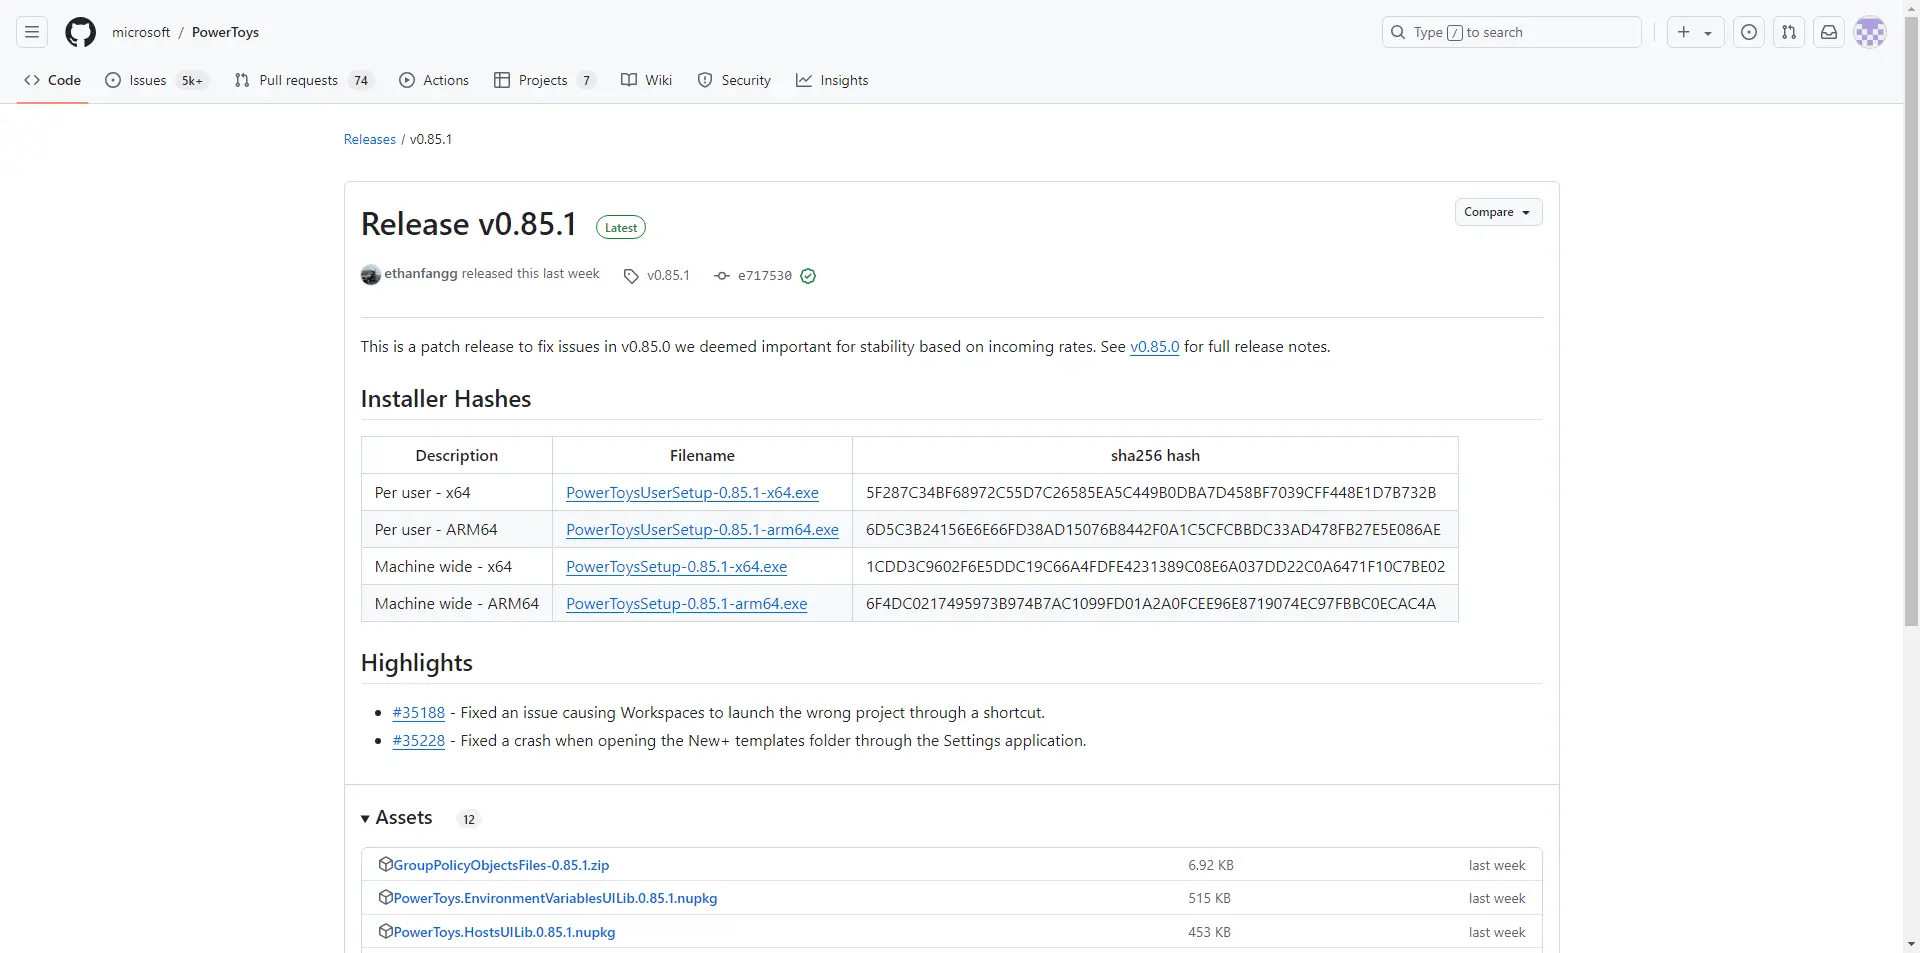Expand the create-new dropdown arrow
1920x953 pixels.
coord(1708,33)
